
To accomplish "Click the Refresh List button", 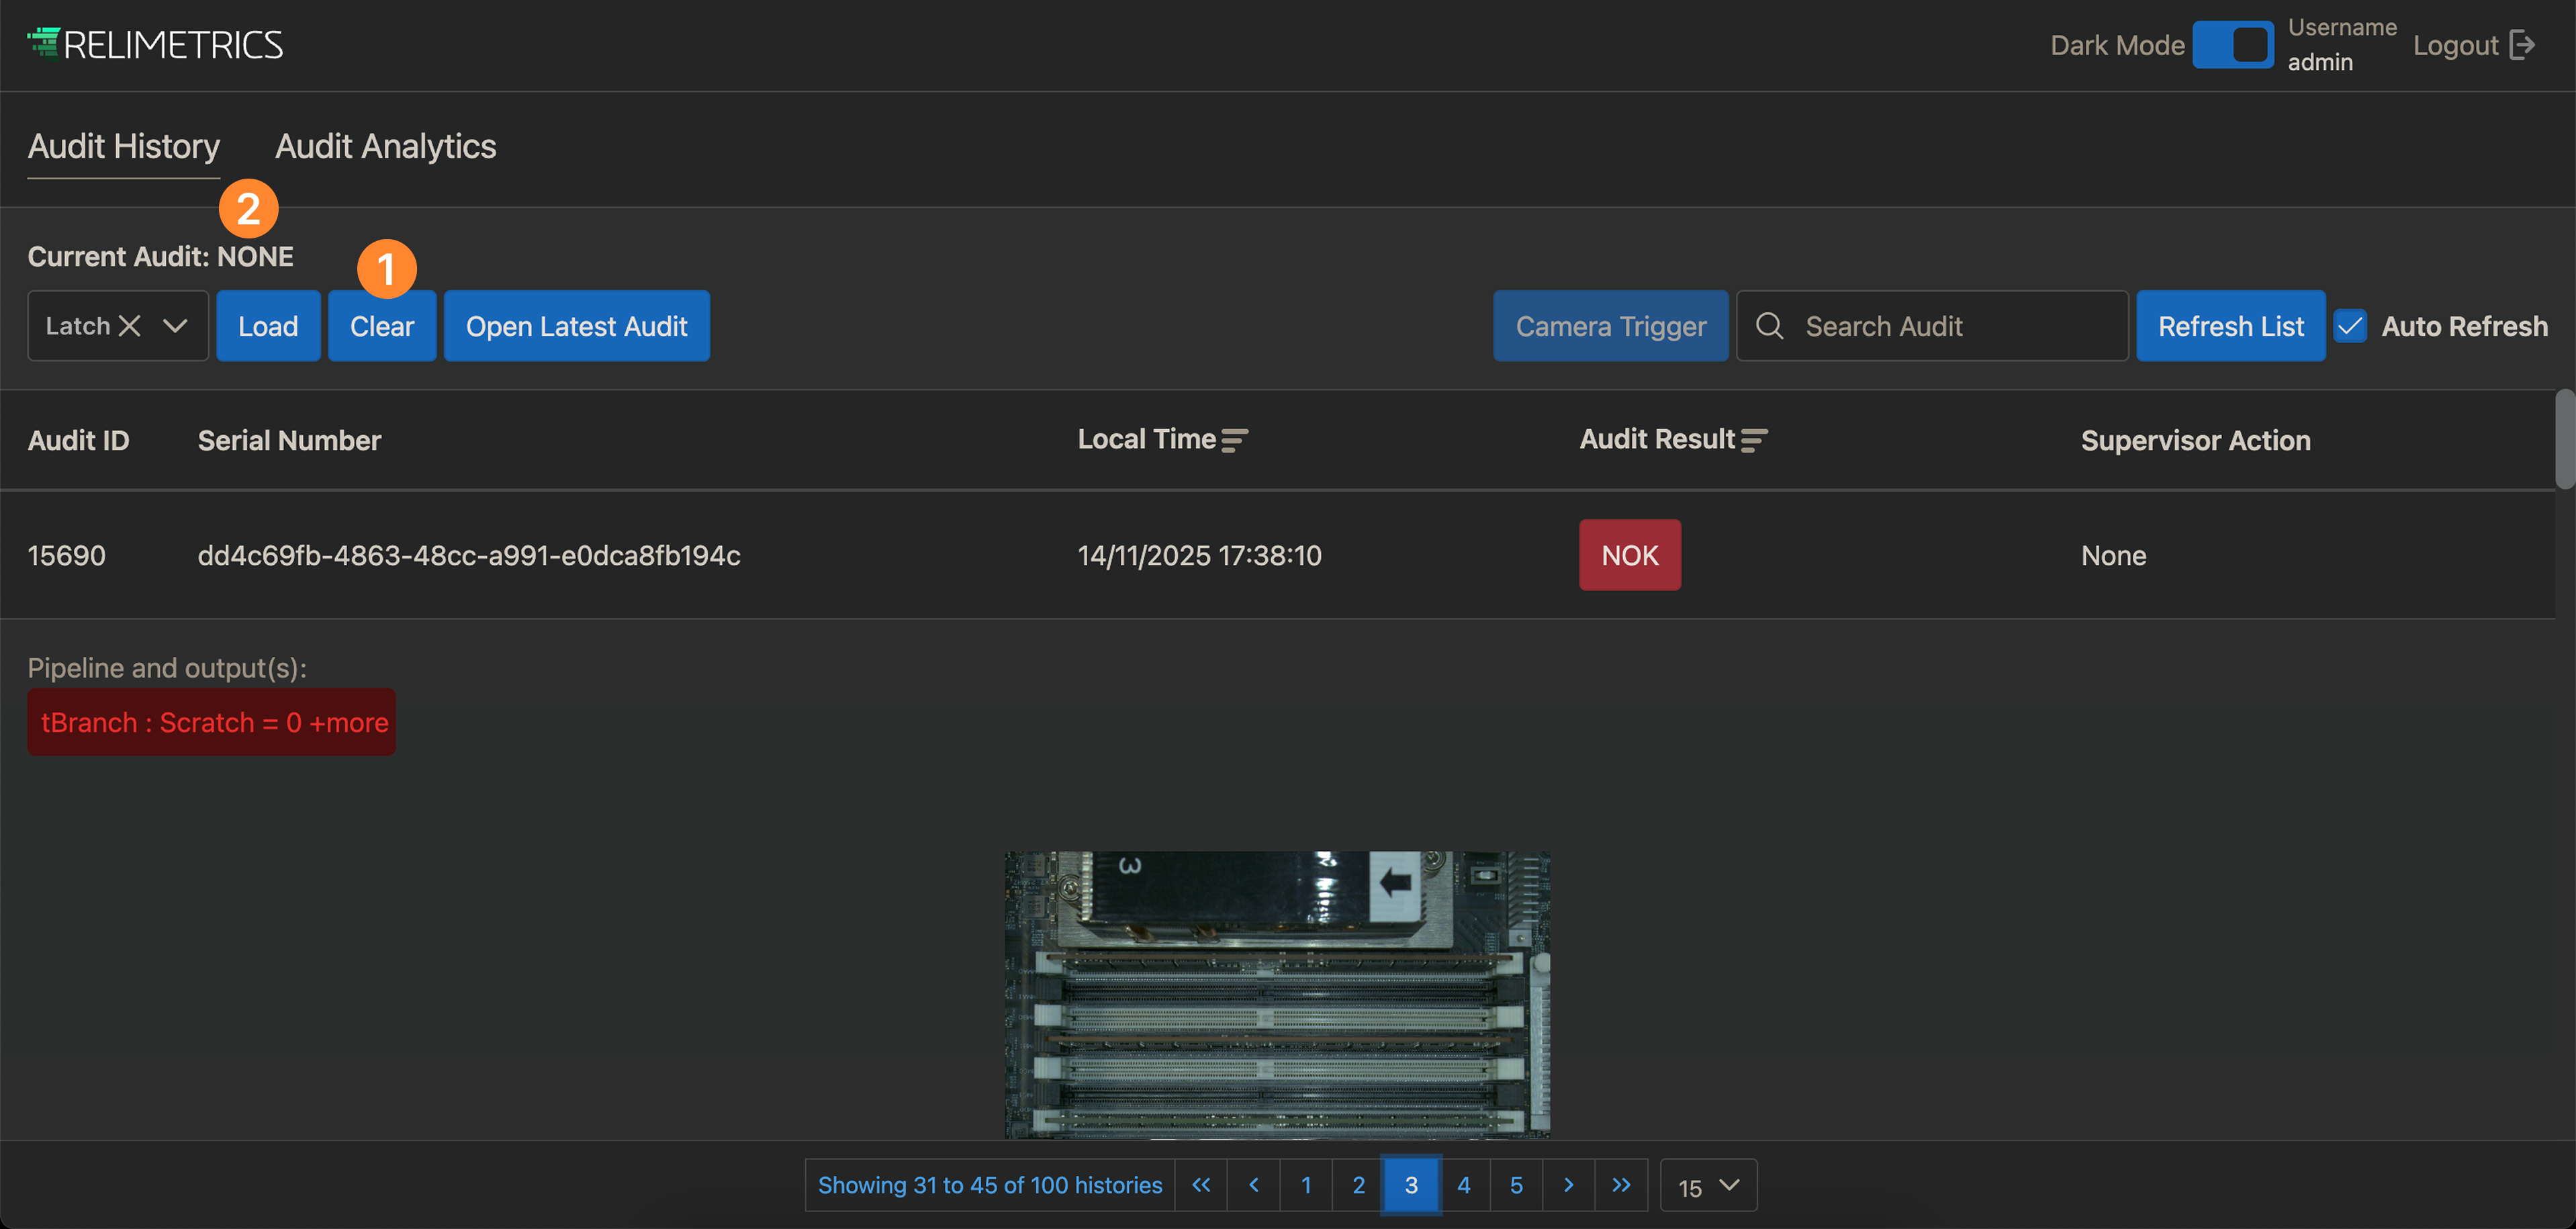I will 2230,326.
